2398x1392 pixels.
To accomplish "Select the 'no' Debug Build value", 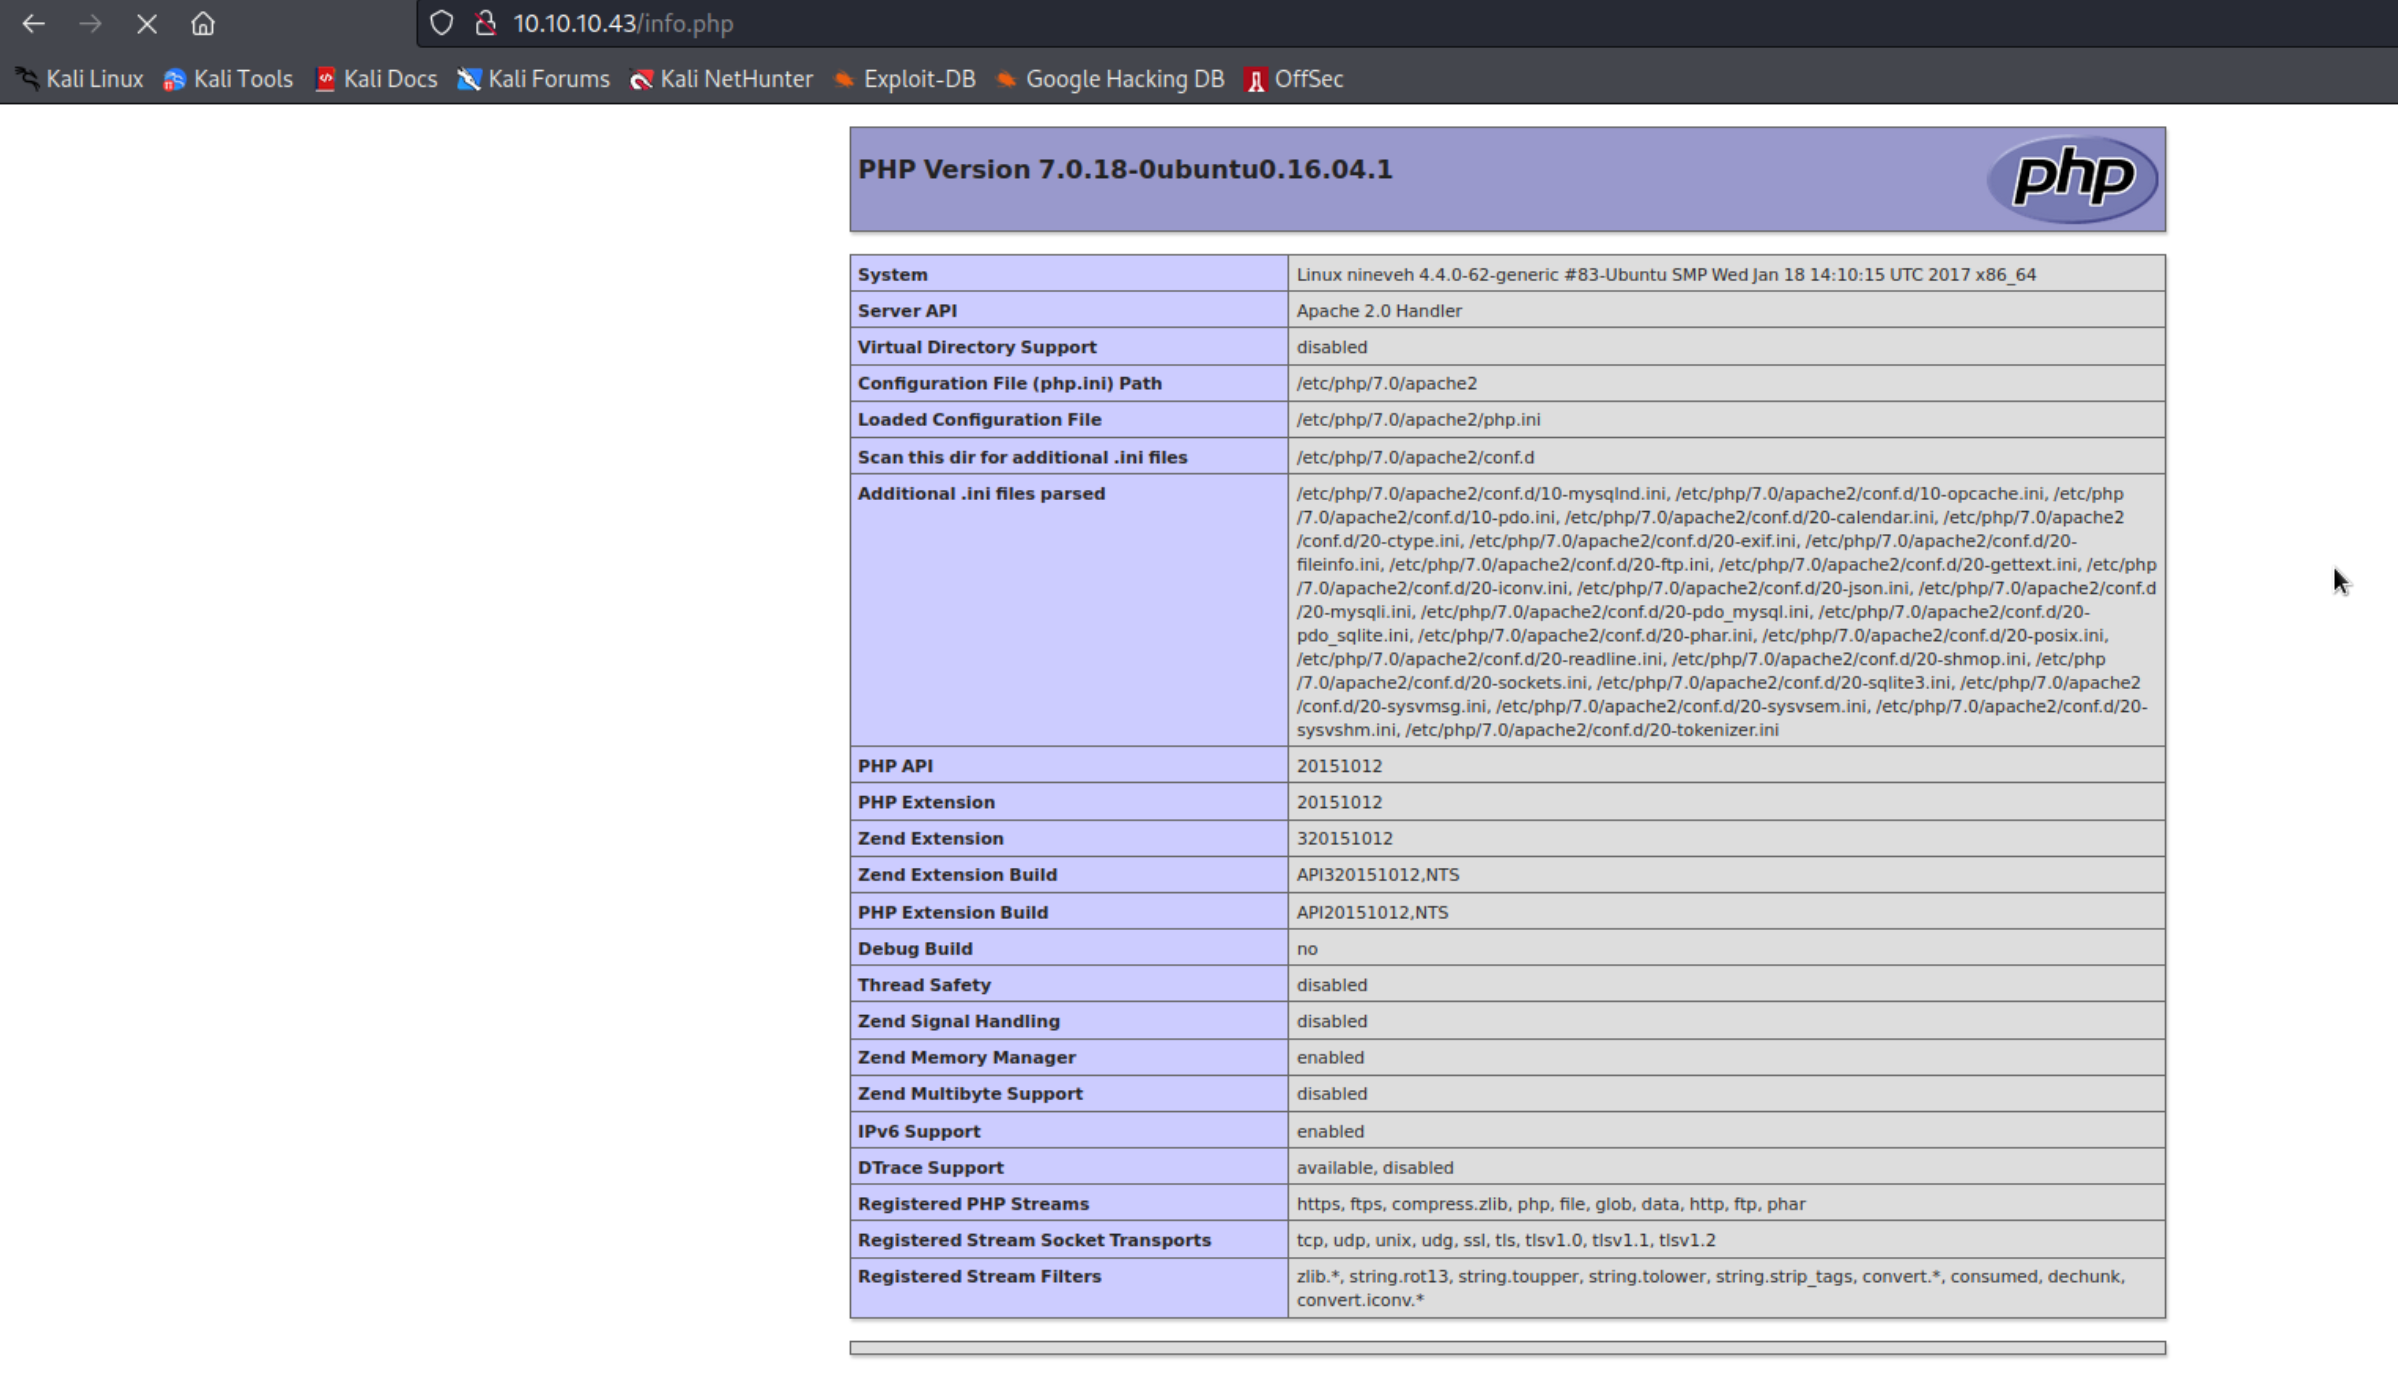I will [1307, 949].
